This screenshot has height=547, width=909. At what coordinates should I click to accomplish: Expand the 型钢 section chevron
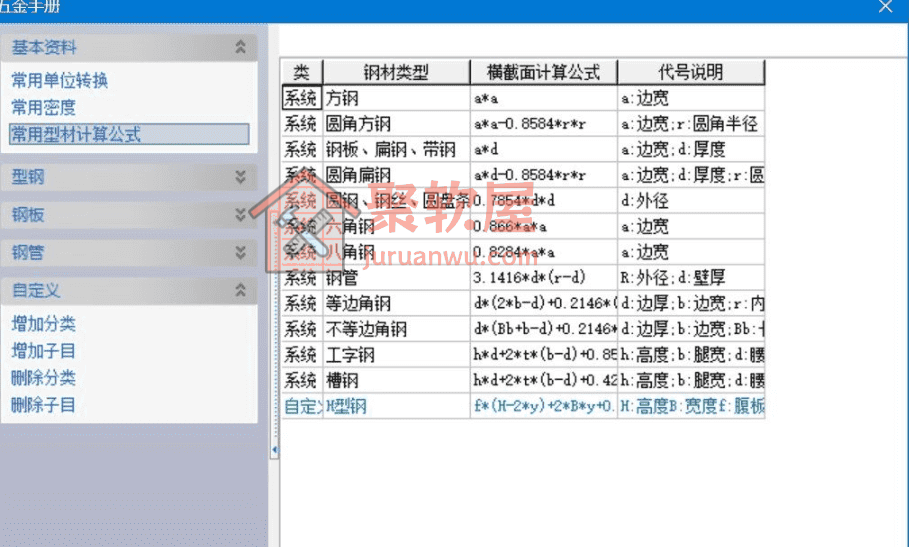[240, 177]
